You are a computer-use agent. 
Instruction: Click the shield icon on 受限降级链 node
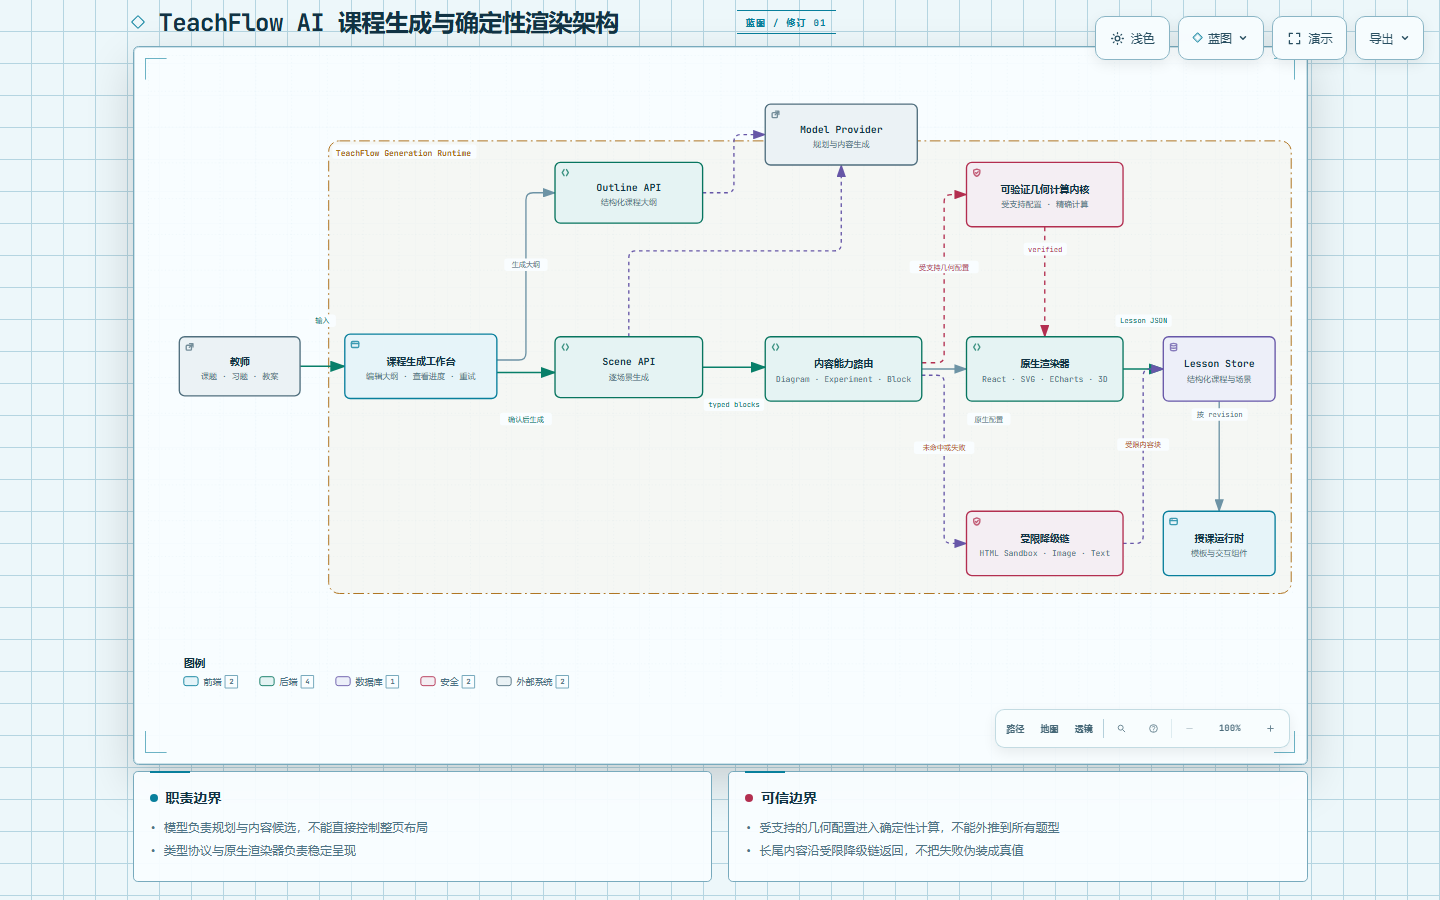coord(977,522)
